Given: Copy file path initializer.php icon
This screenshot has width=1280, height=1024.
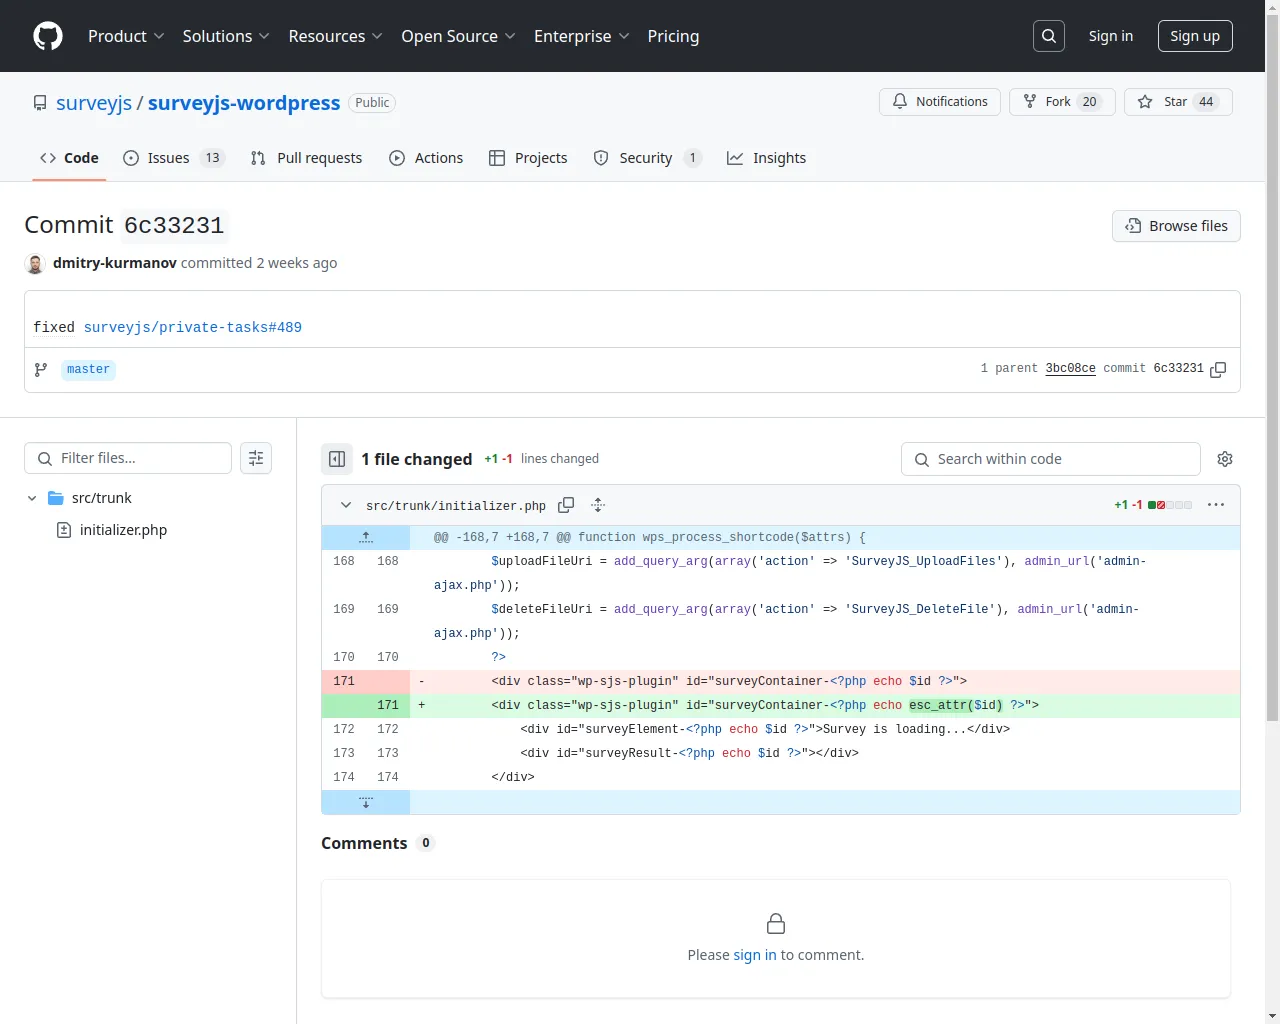Looking at the screenshot, I should [566, 505].
